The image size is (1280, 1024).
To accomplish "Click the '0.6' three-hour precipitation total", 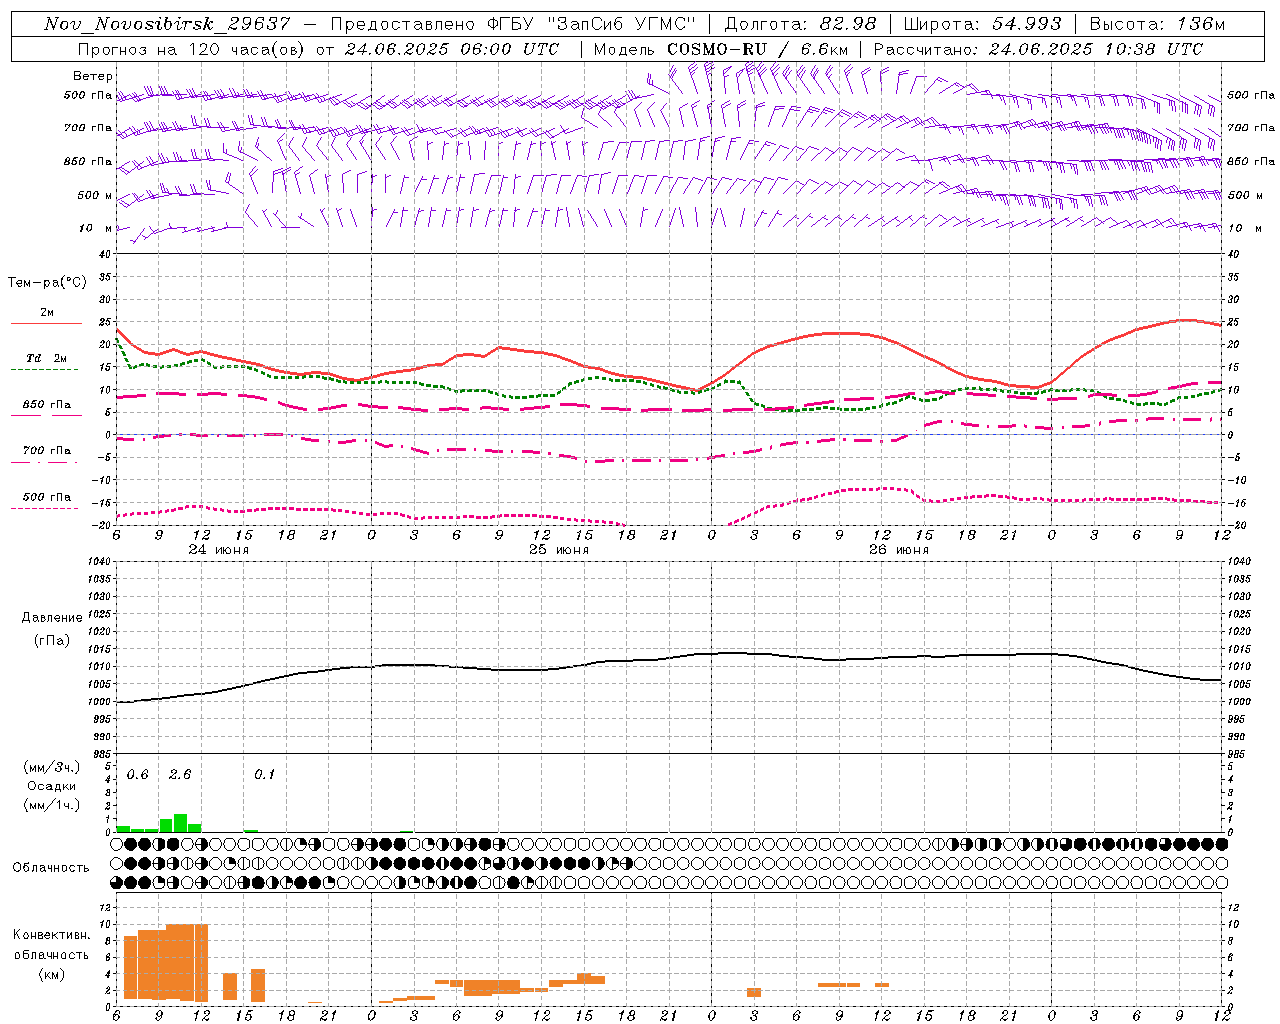I will click(x=138, y=775).
